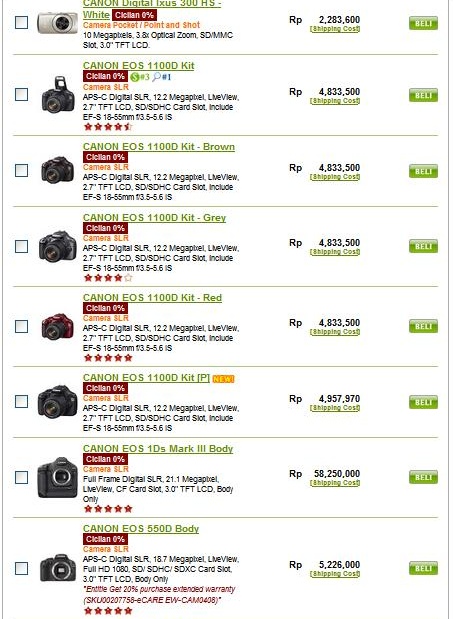The height and width of the screenshot is (619, 453).
Task: Click star rating of EOS 1Ds Mark III
Action: (108, 509)
